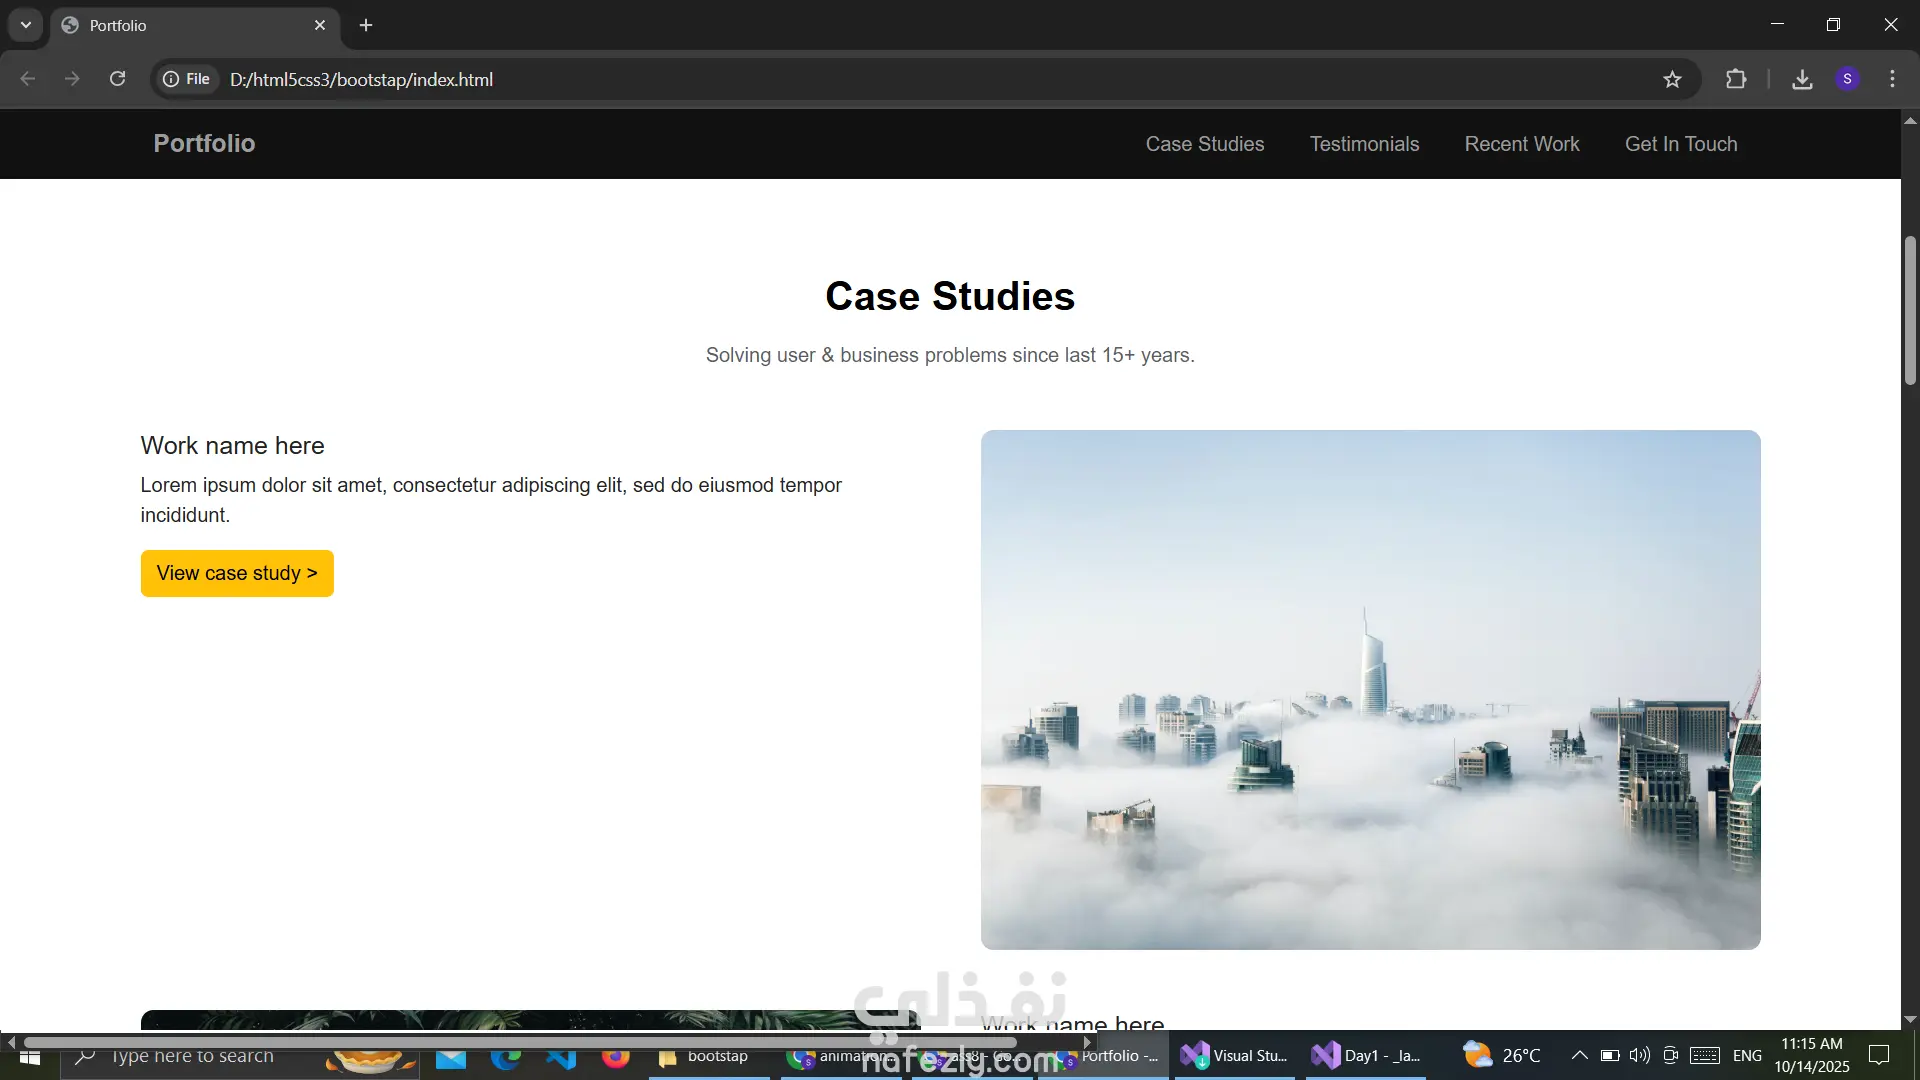Reload the page with refresh icon
The height and width of the screenshot is (1080, 1920).
pyautogui.click(x=117, y=79)
